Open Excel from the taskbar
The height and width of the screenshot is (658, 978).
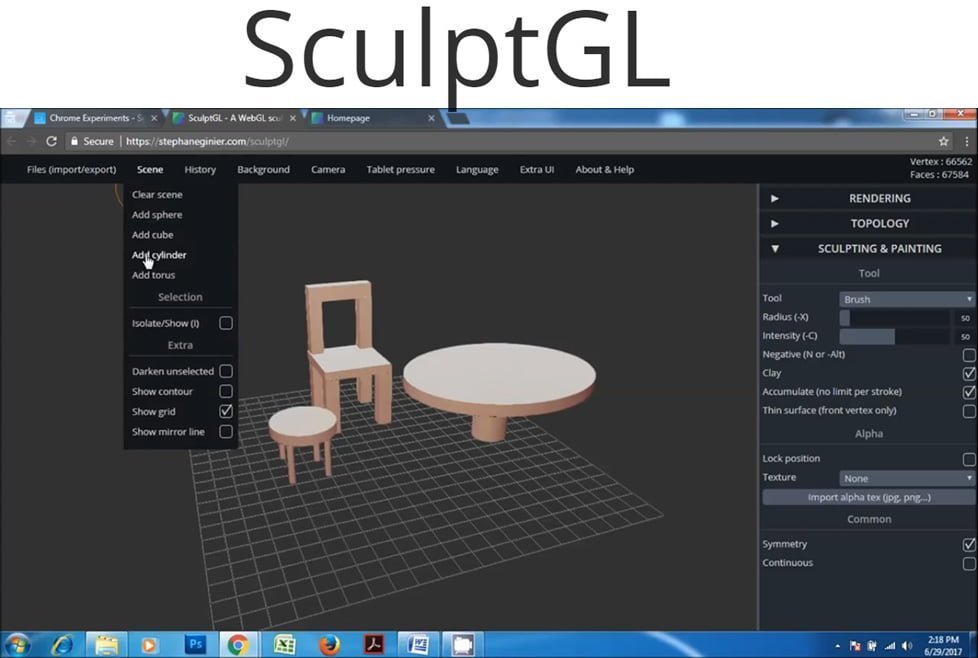[x=284, y=644]
